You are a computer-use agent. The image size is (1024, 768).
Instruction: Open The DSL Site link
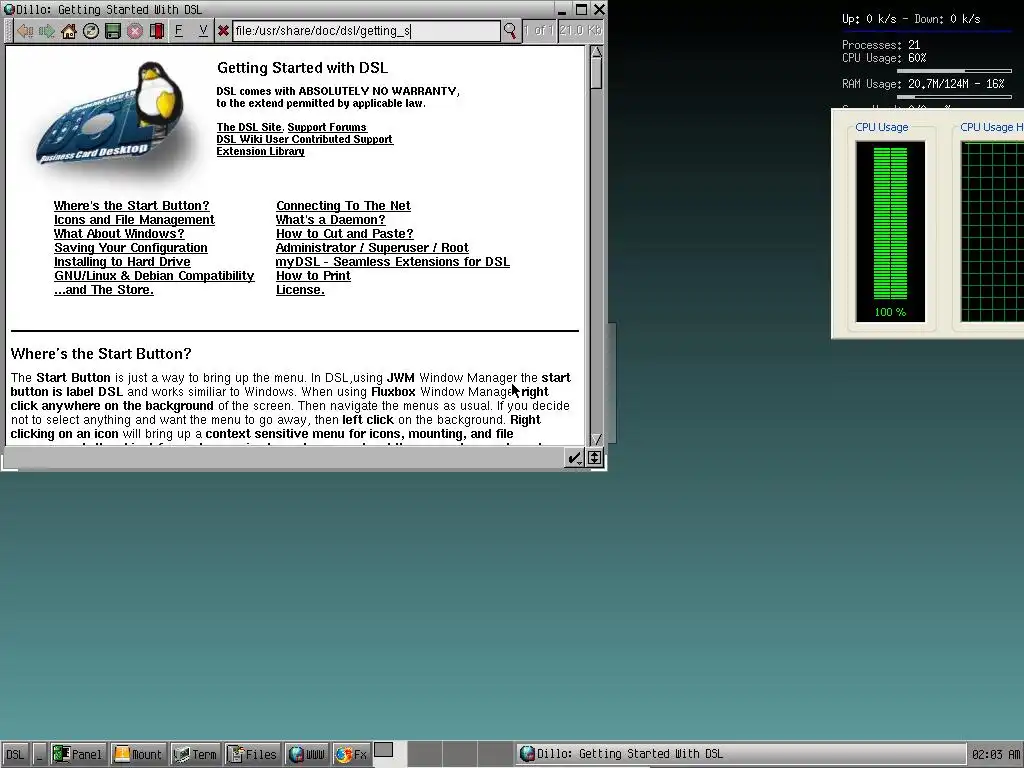(x=249, y=127)
